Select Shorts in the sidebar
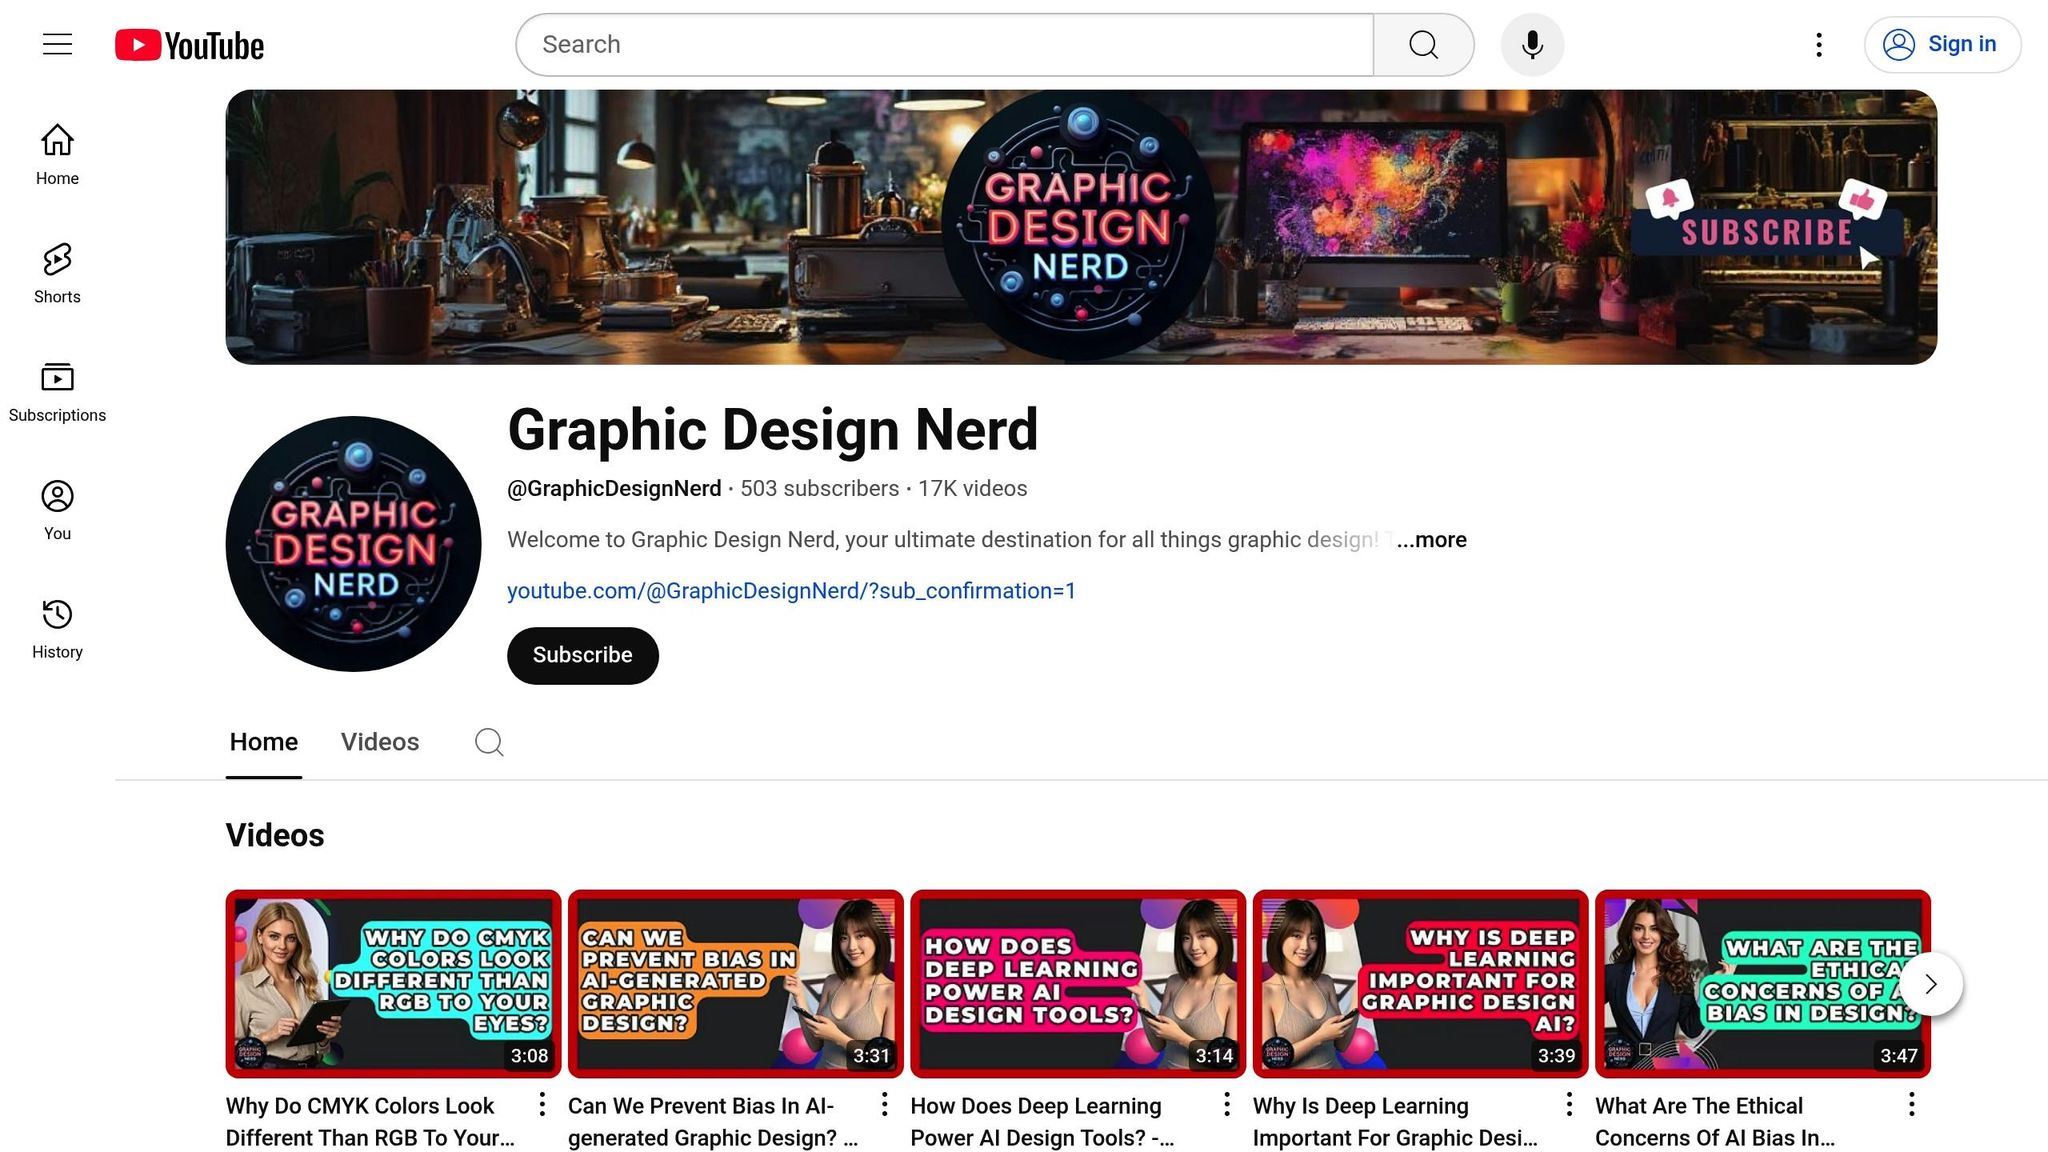The width and height of the screenshot is (2048, 1152). click(x=56, y=272)
